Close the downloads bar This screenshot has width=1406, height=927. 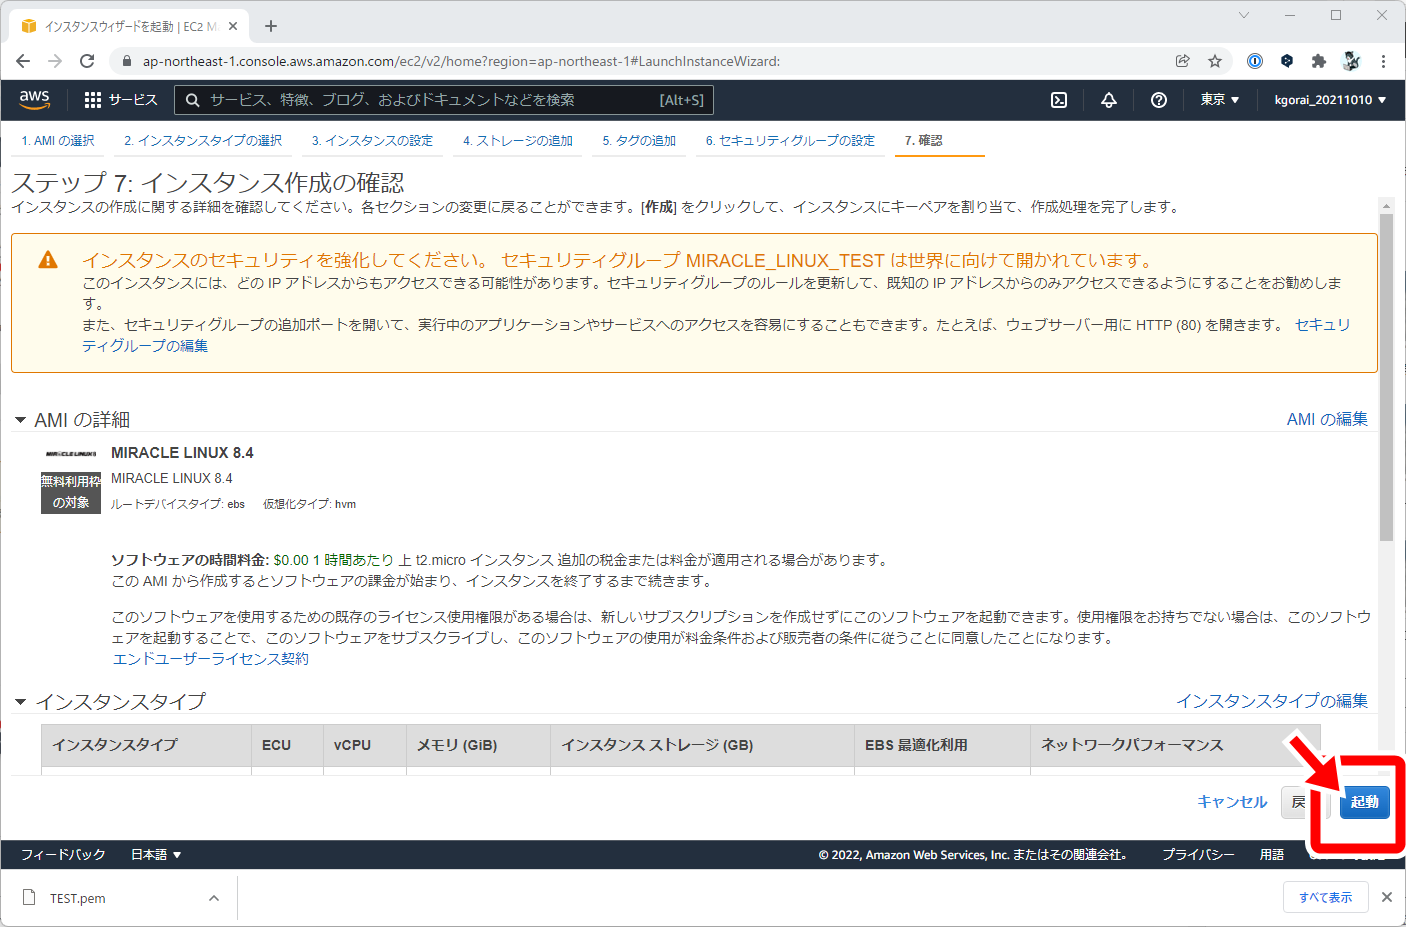pos(1387,897)
